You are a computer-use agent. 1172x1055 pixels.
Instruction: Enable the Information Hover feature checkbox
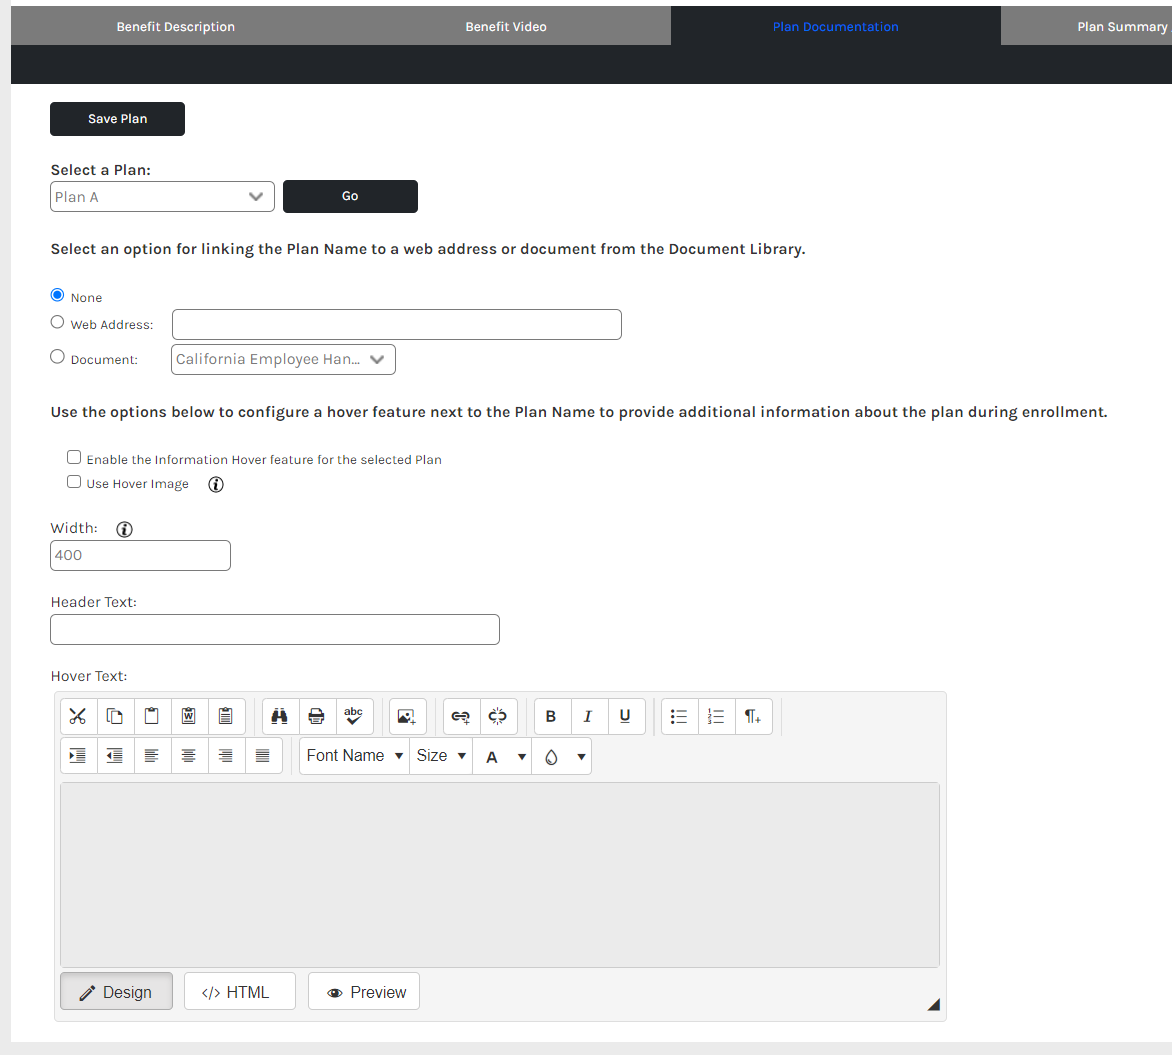[74, 457]
